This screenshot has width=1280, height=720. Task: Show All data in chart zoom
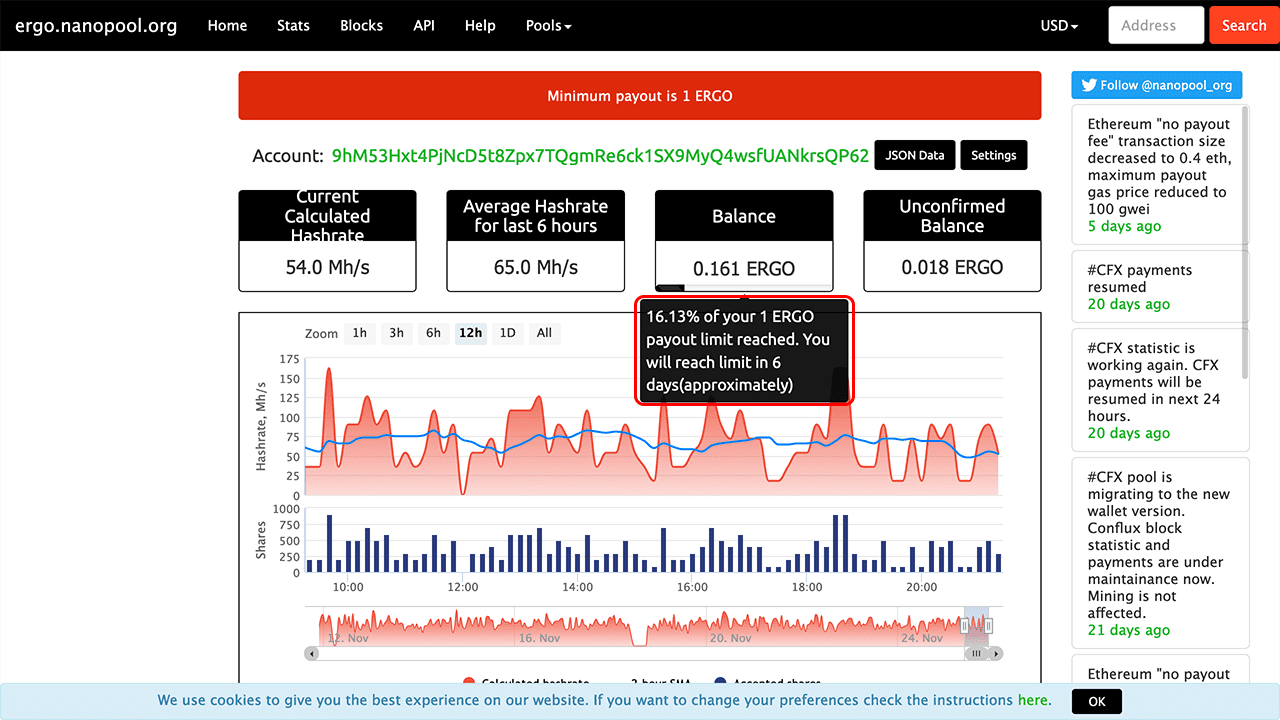click(544, 333)
